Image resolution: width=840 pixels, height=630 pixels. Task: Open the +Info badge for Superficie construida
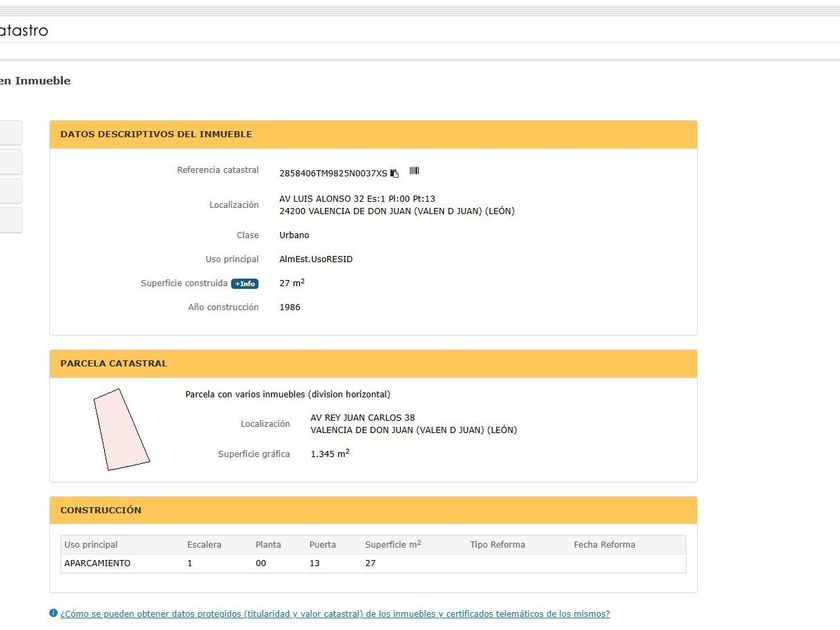[245, 283]
